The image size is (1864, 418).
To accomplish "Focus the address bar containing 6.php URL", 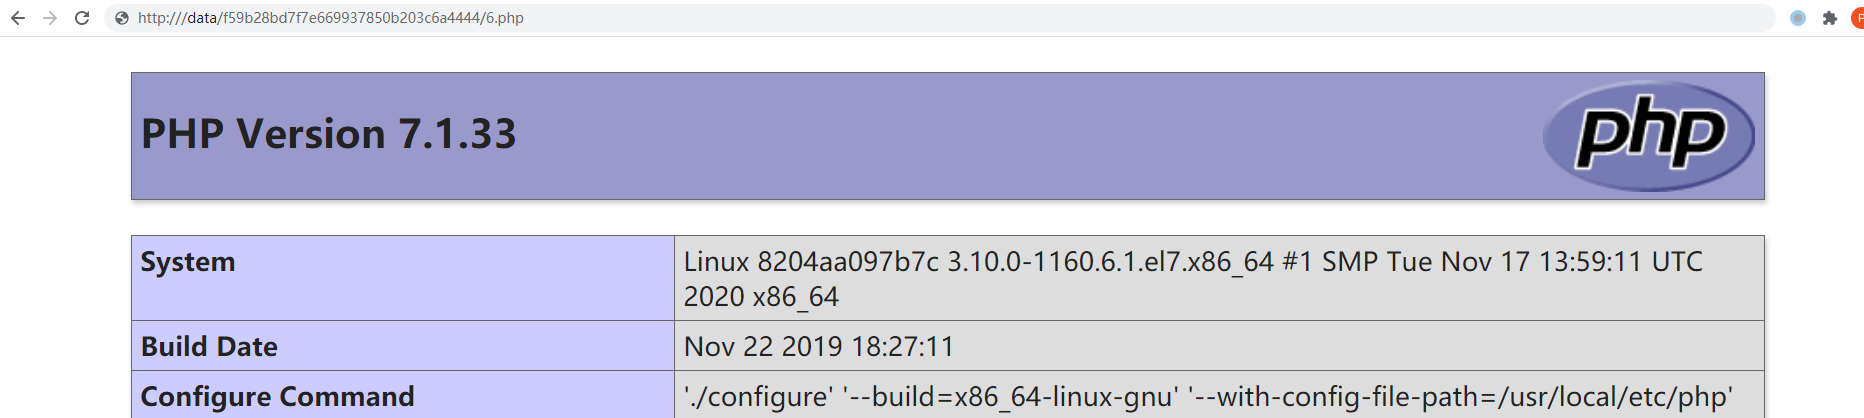I will tap(940, 18).
